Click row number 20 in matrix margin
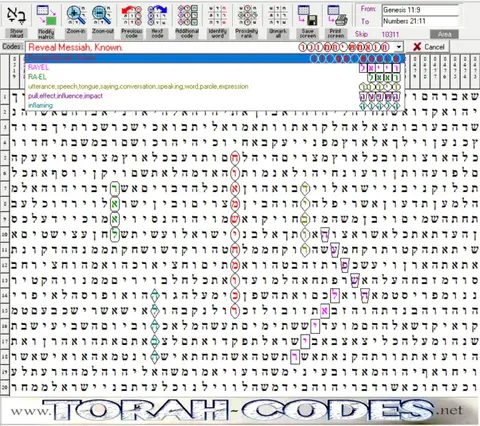Screen dimensions: 480x426 [x=5, y=387]
